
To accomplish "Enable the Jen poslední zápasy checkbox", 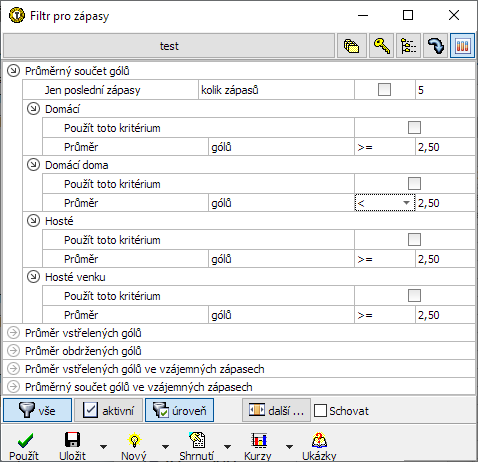I will tap(384, 90).
